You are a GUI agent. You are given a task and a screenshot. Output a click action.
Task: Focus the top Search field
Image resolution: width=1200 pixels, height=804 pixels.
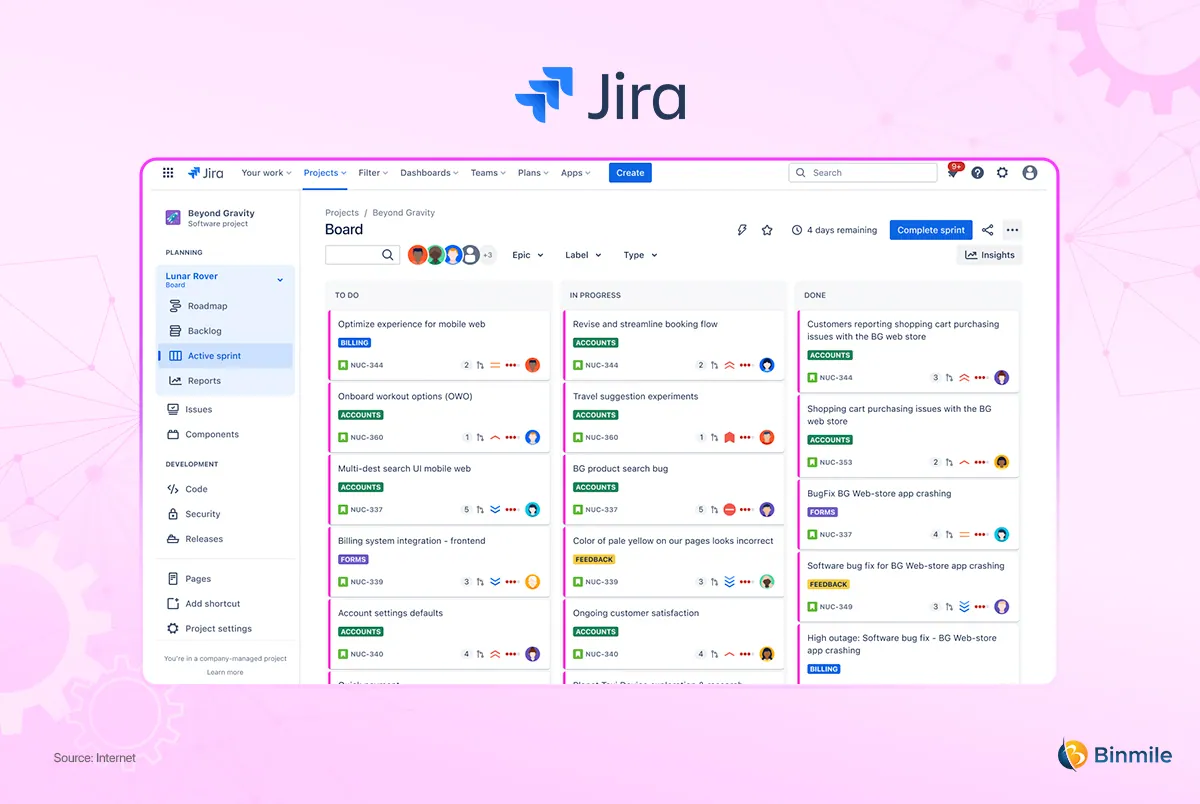point(863,173)
